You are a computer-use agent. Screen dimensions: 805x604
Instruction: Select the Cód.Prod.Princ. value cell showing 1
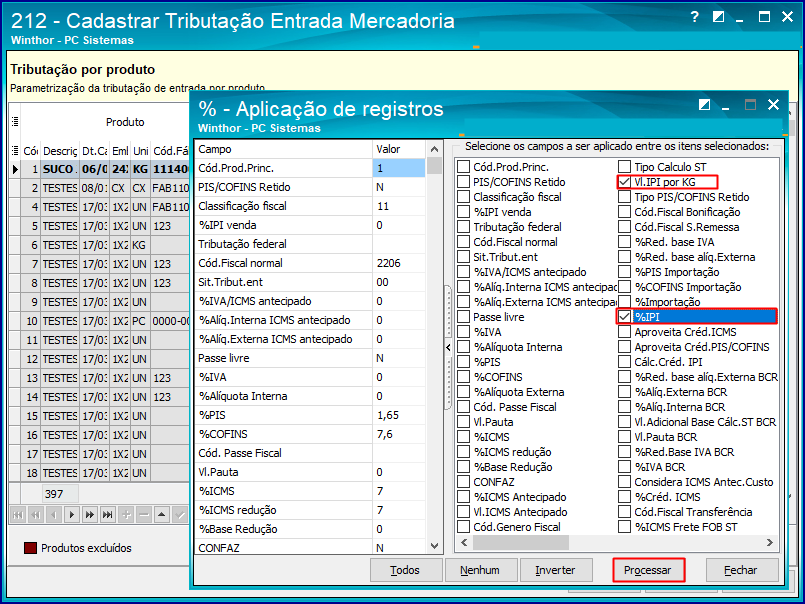[x=399, y=168]
